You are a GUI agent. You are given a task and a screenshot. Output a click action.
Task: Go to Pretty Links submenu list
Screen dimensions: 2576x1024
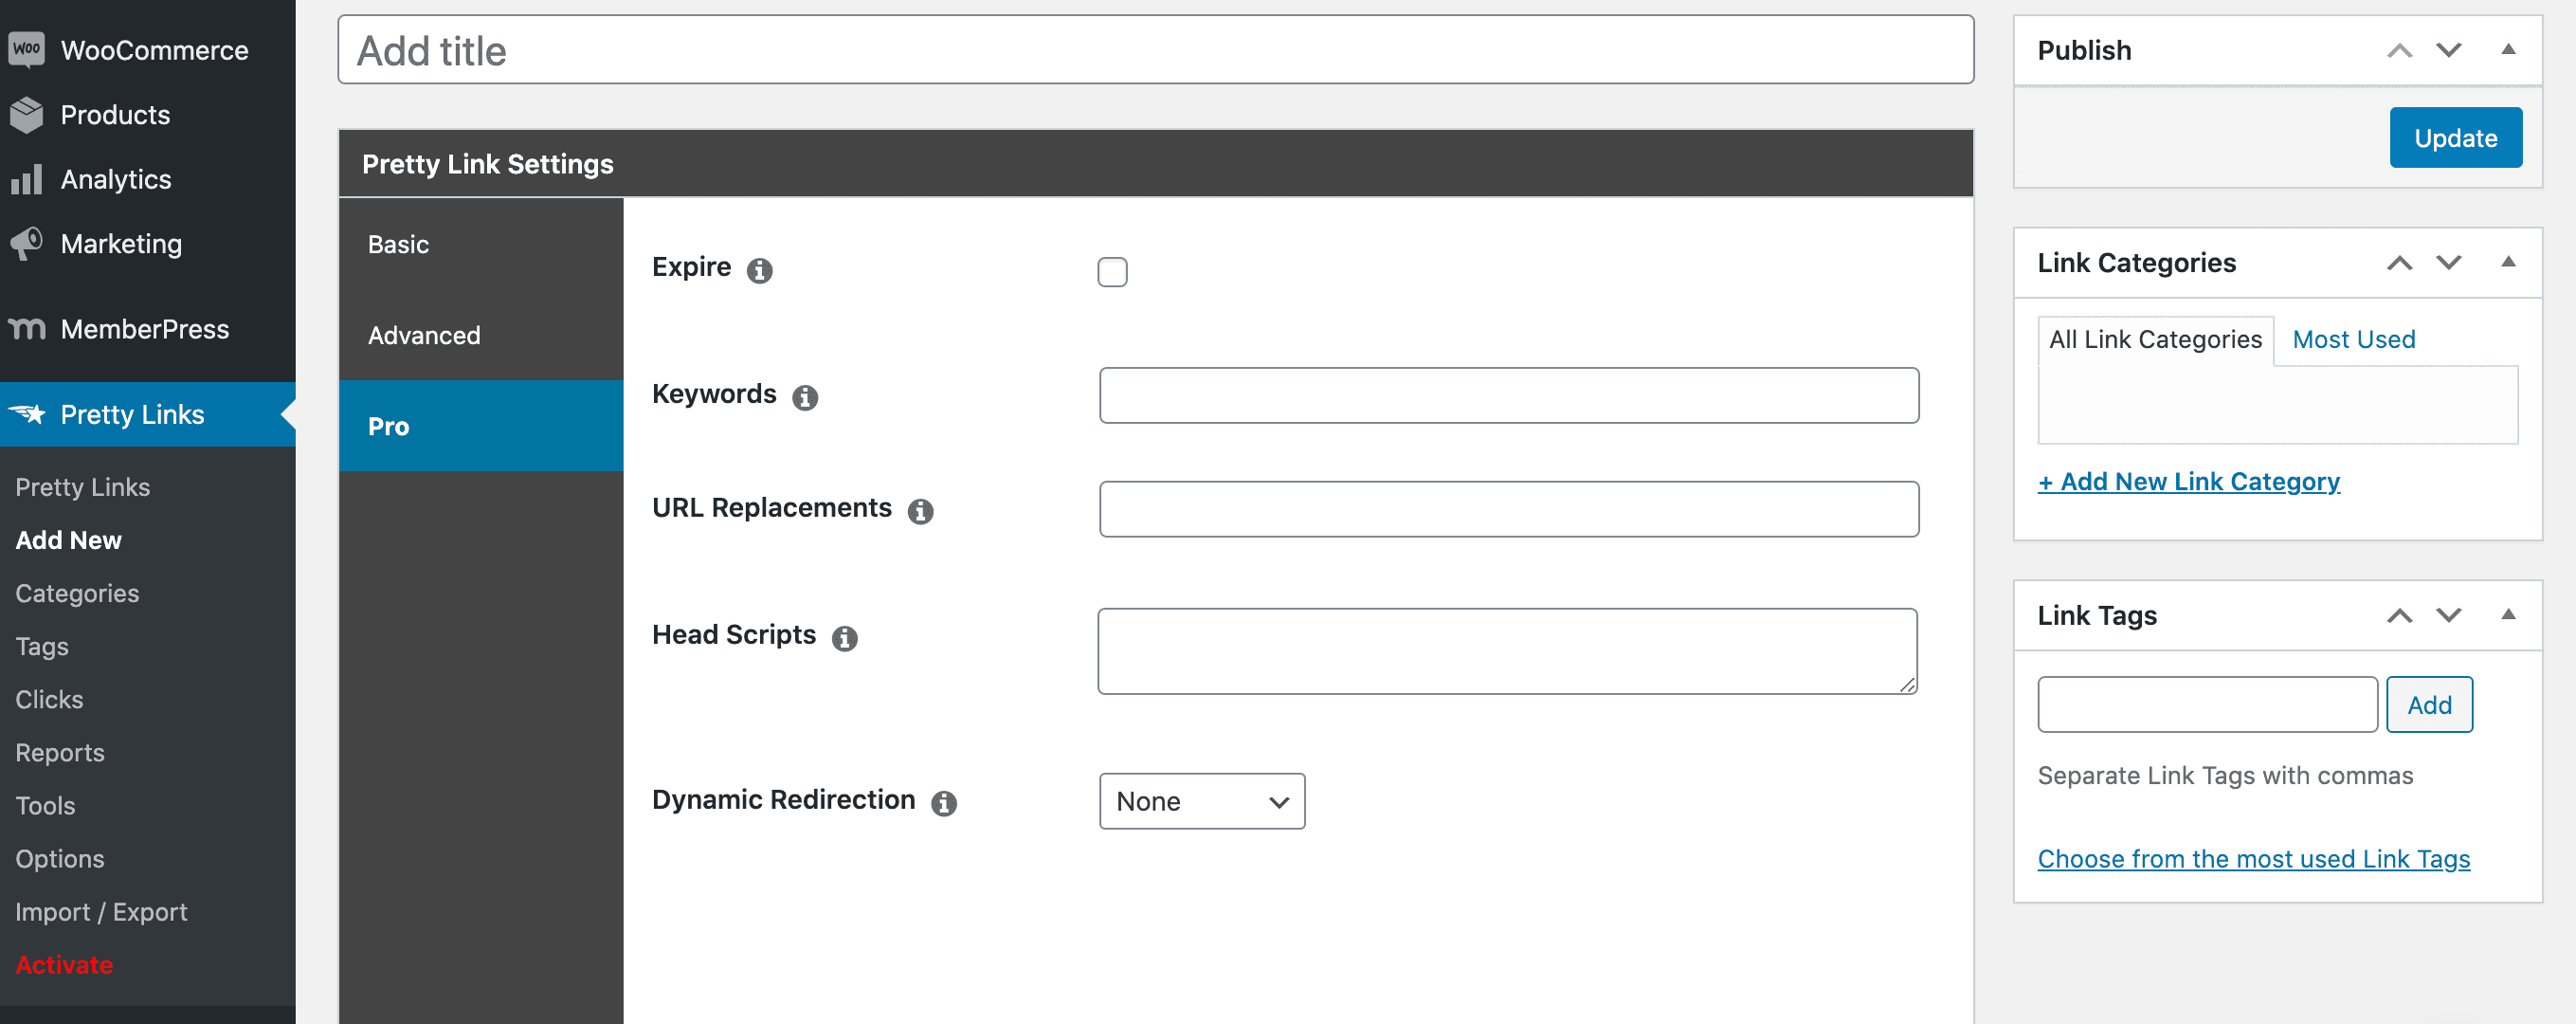(x=82, y=487)
